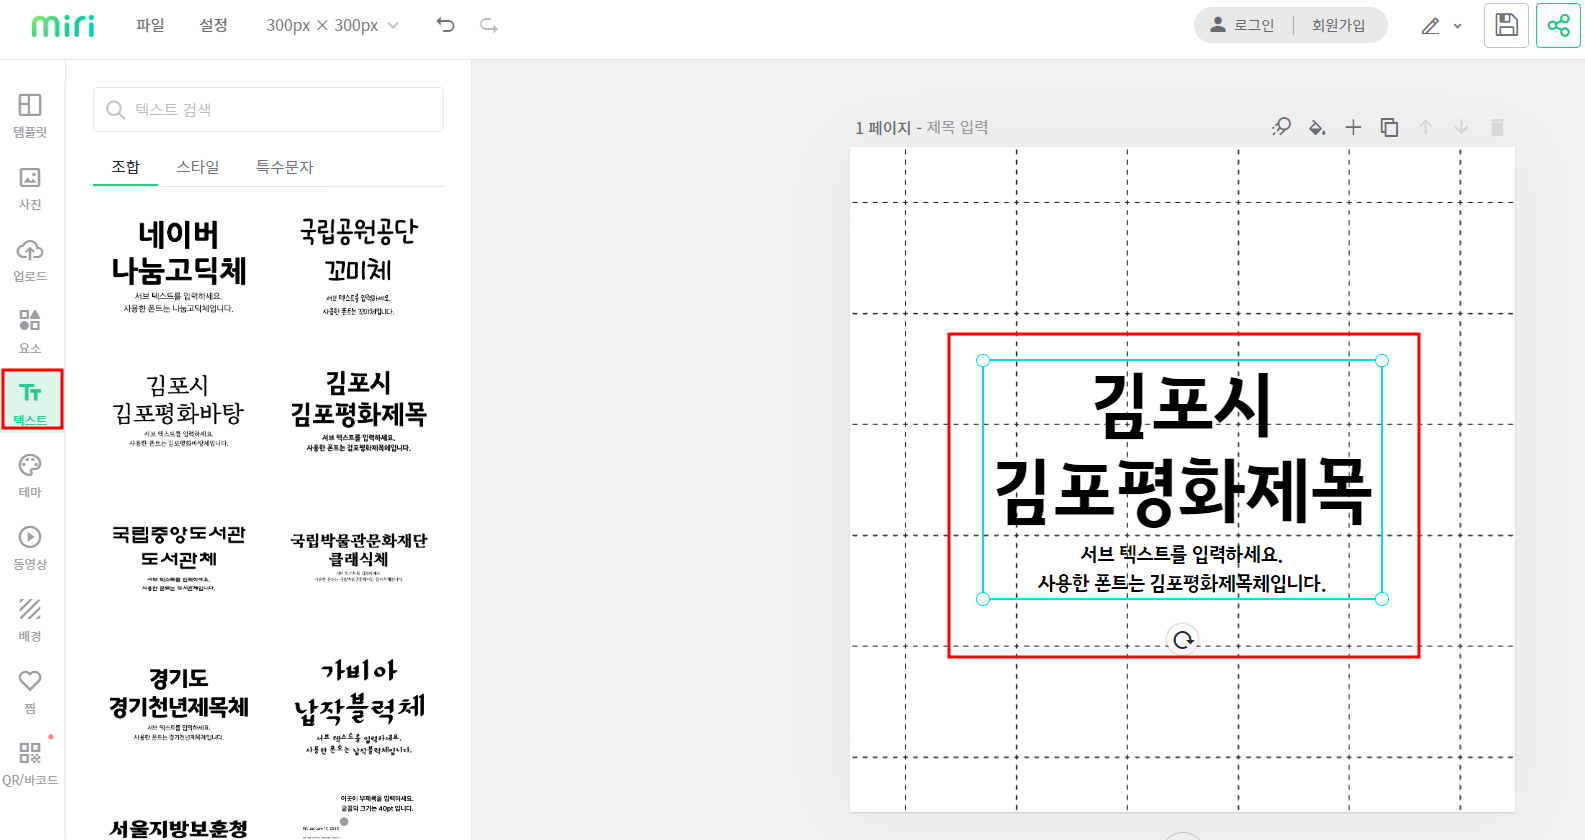Open the 찜 favorites panel
The height and width of the screenshot is (840, 1585).
[x=30, y=692]
